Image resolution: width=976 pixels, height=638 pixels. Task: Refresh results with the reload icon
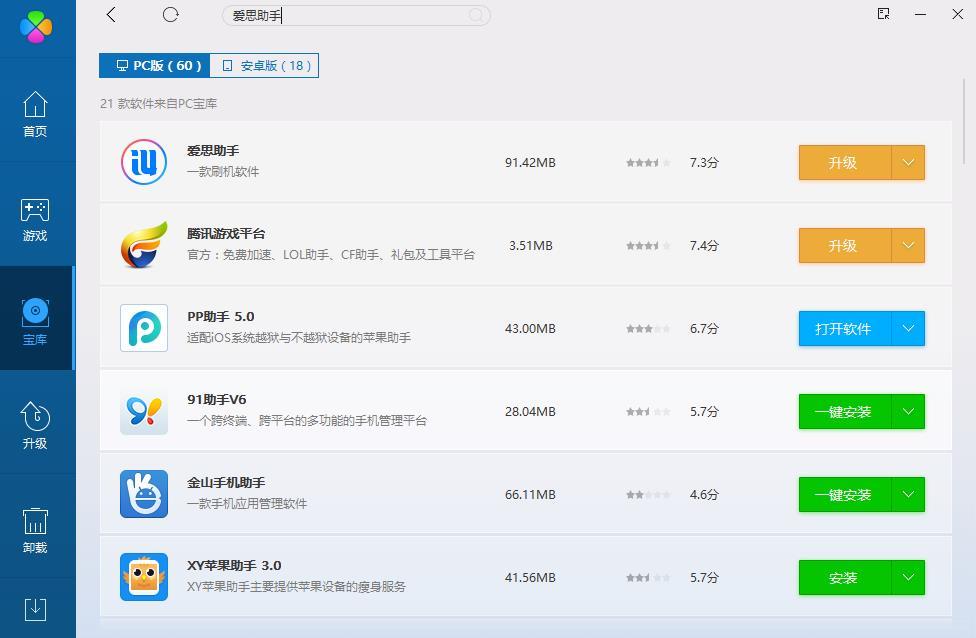[170, 15]
